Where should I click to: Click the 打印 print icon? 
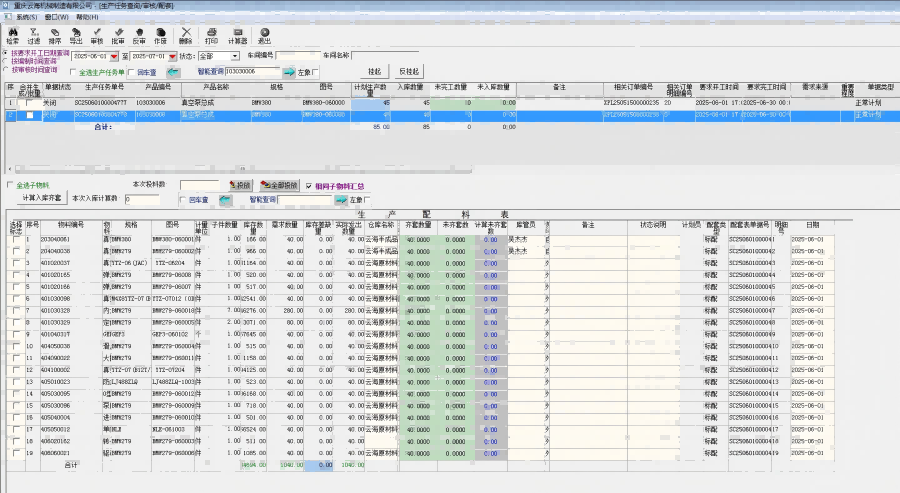click(x=211, y=35)
